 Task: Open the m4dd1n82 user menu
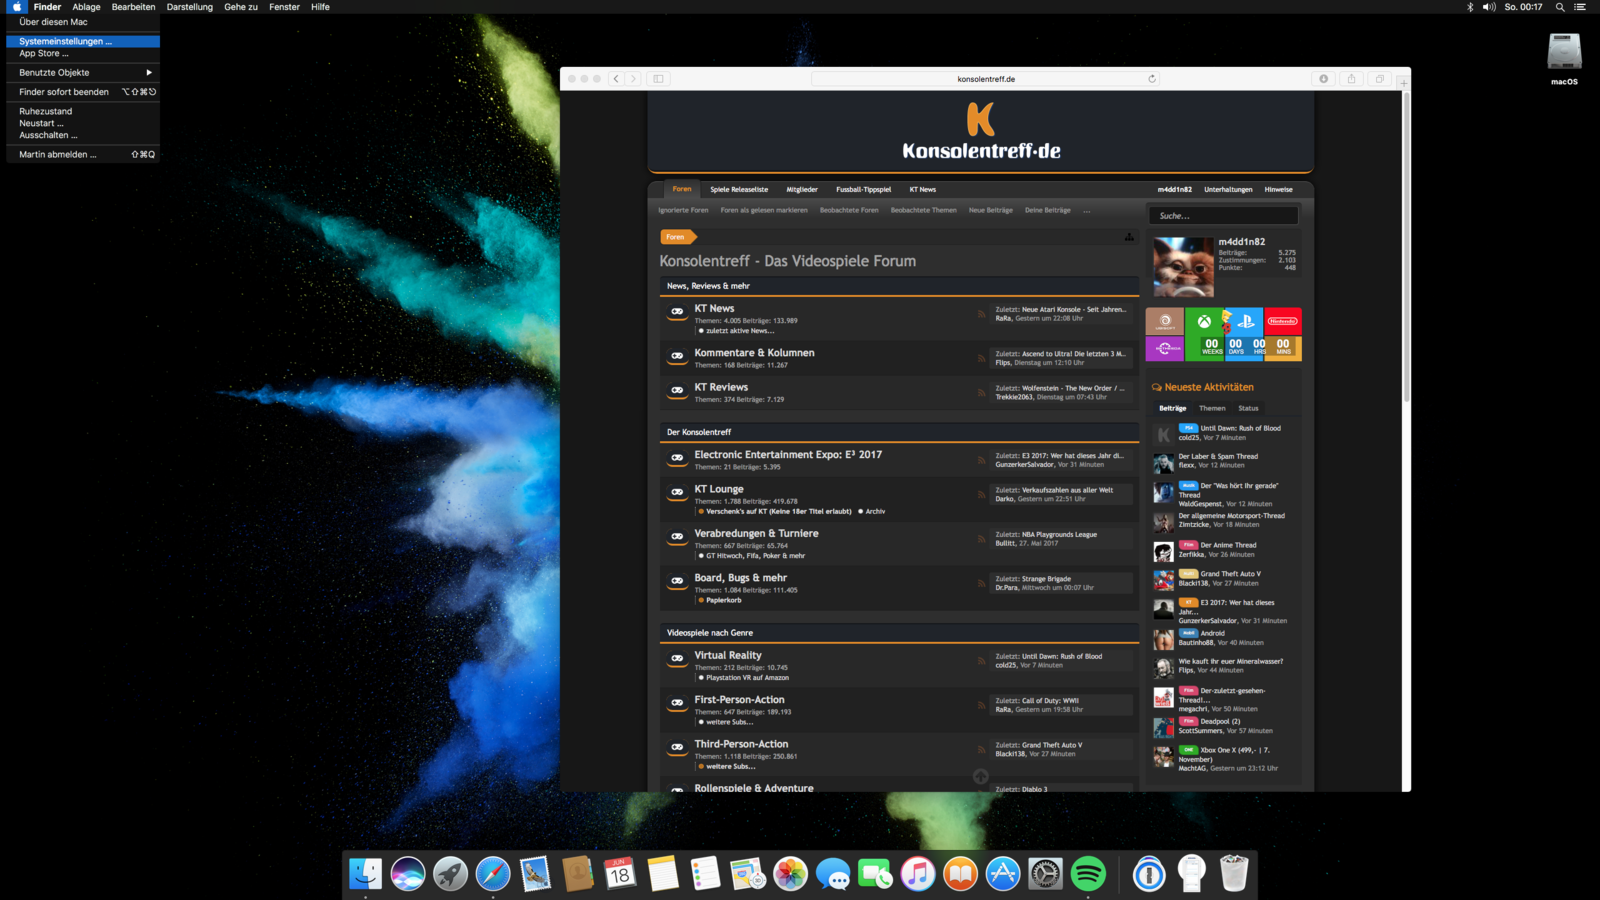point(1174,189)
